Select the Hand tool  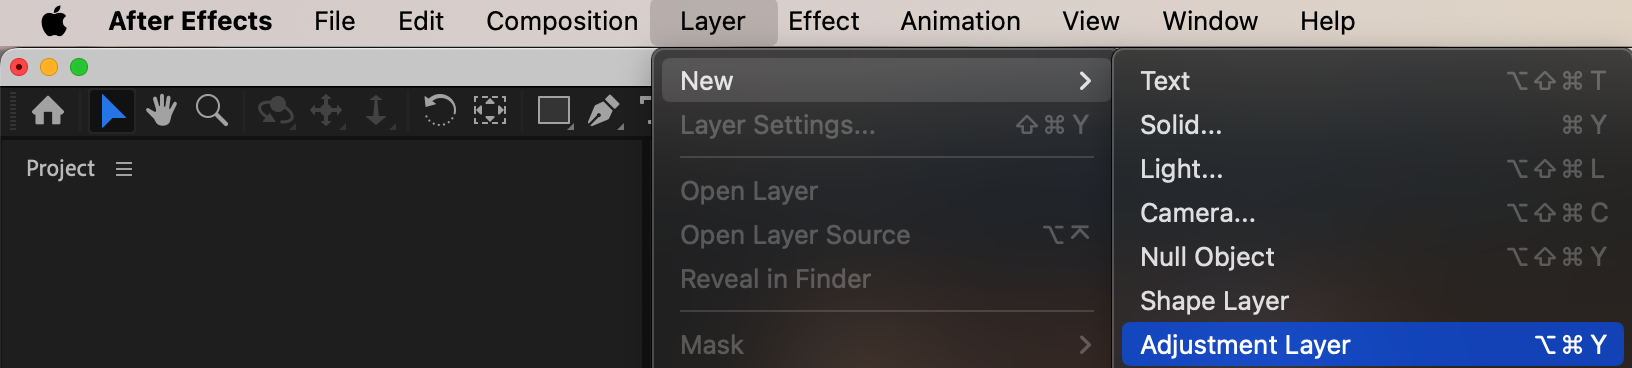(161, 110)
